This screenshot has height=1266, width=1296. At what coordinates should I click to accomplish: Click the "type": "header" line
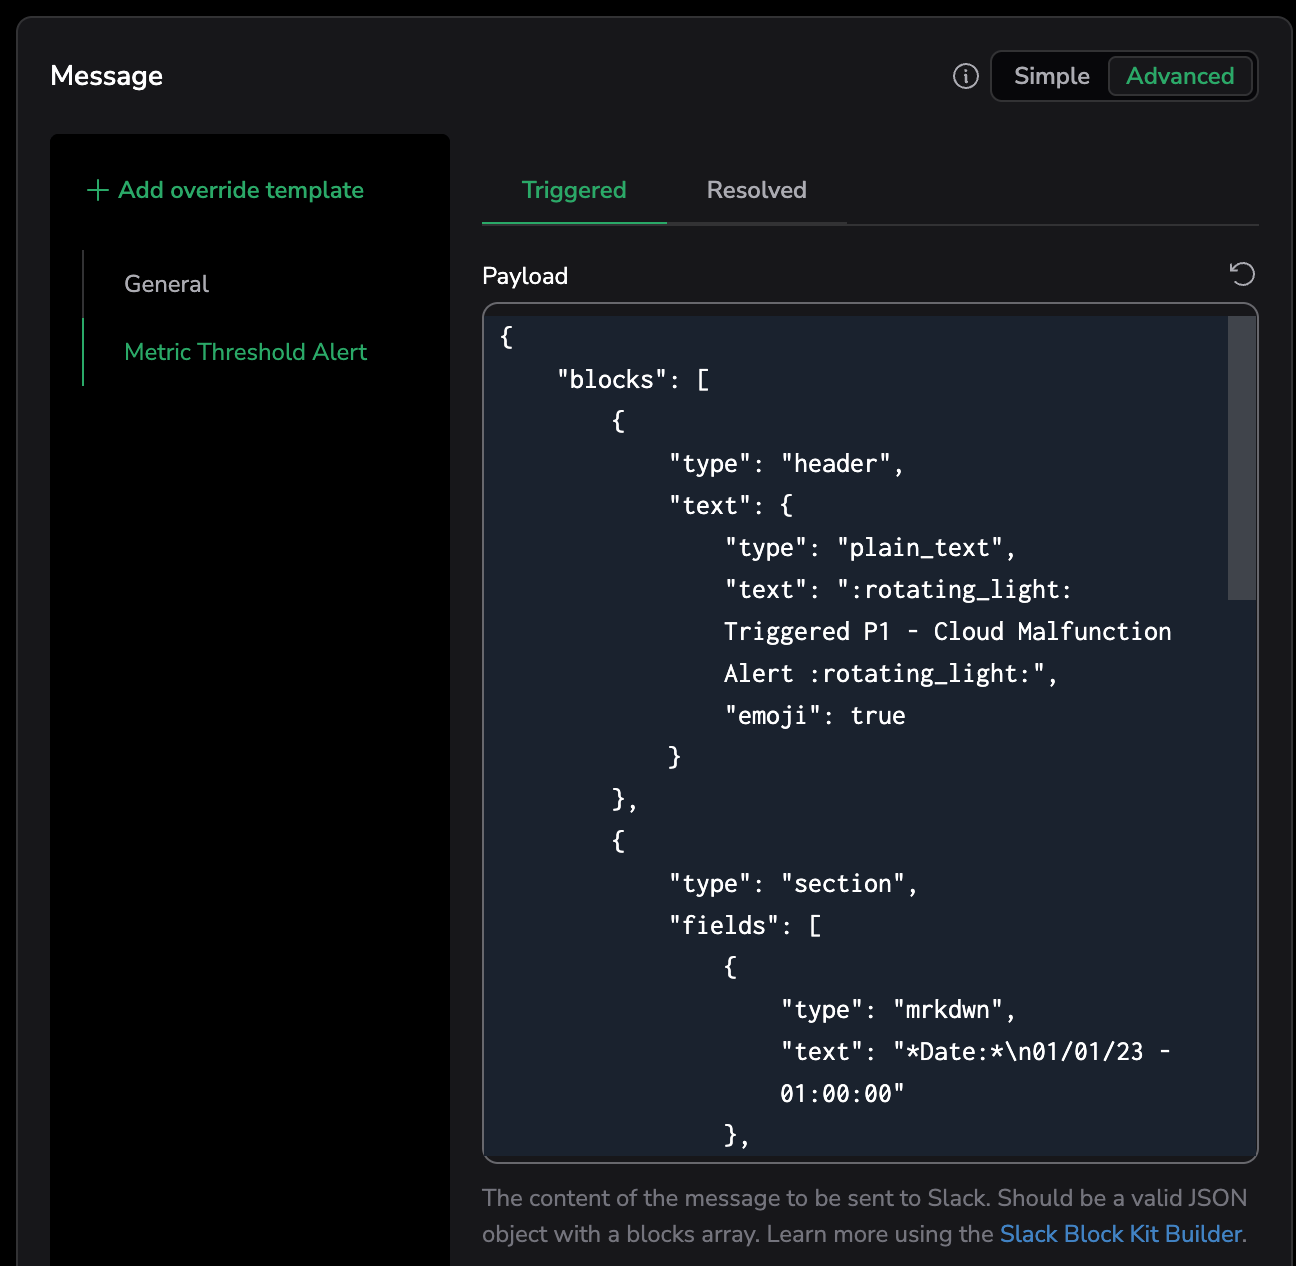785,464
